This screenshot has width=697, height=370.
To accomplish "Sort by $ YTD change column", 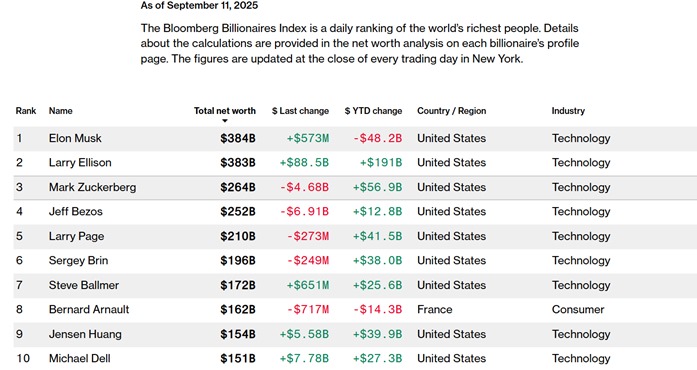I will 373,111.
